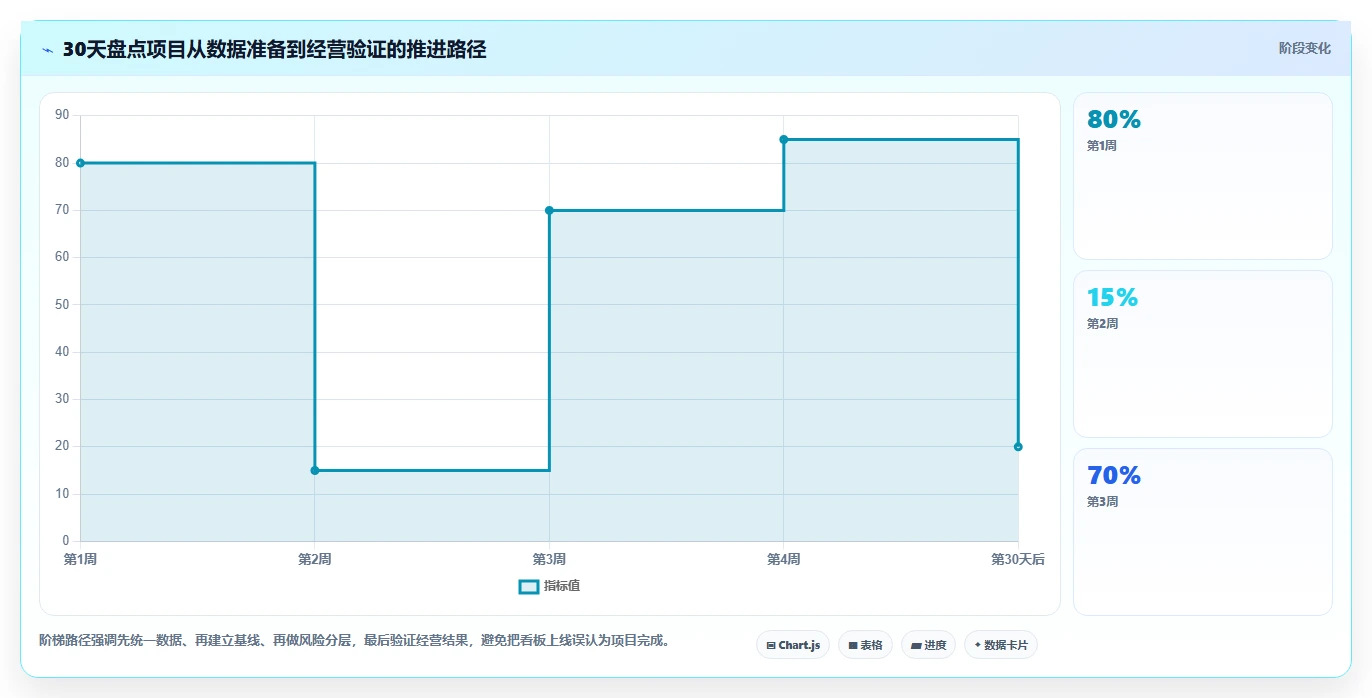
Task: Select the 80% 第1周 card
Action: pos(1202,176)
